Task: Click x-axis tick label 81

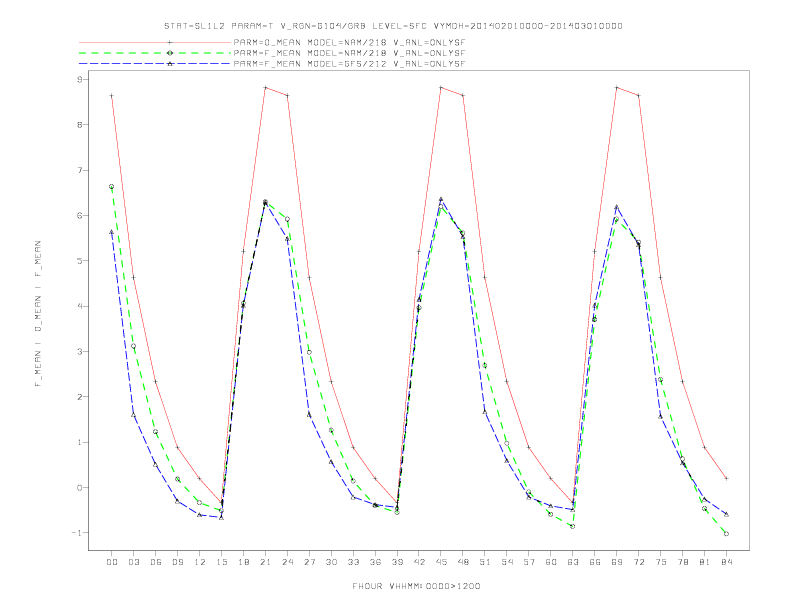Action: pyautogui.click(x=705, y=562)
